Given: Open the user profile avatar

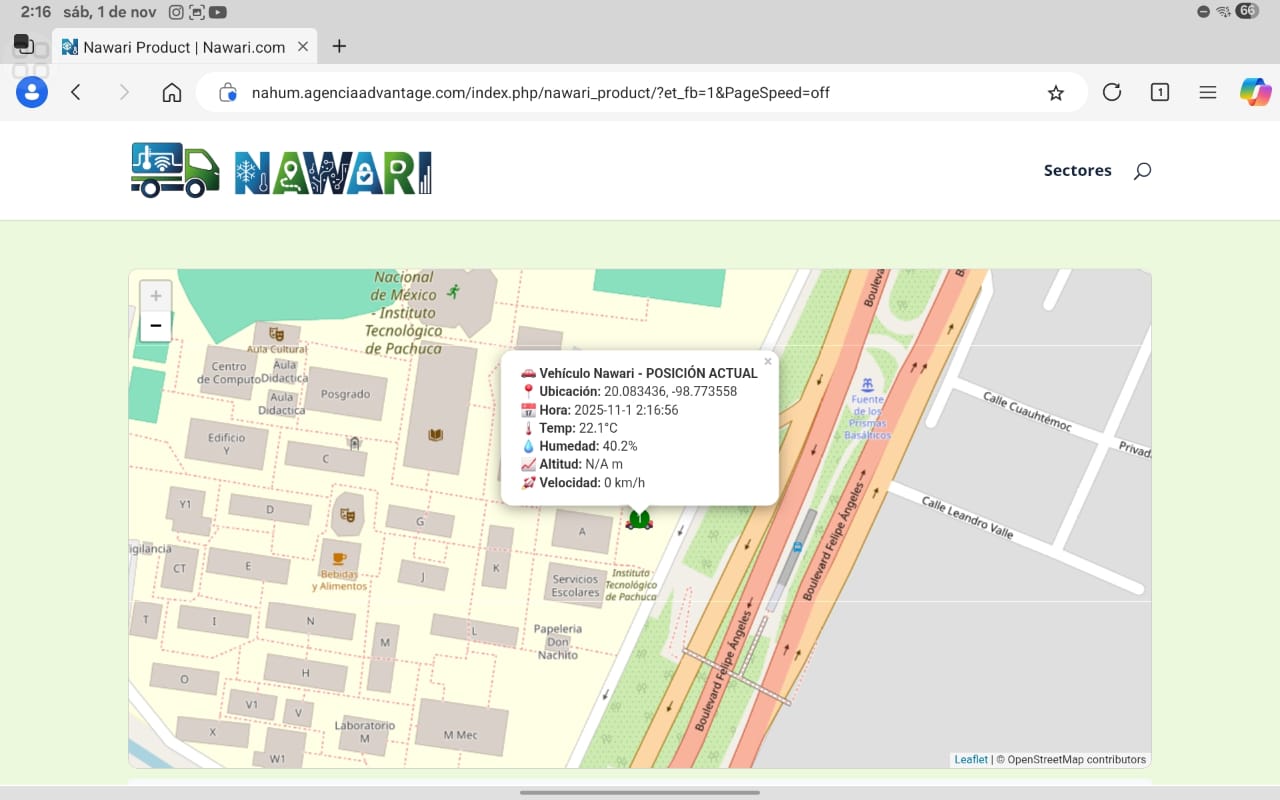Looking at the screenshot, I should click(x=32, y=93).
